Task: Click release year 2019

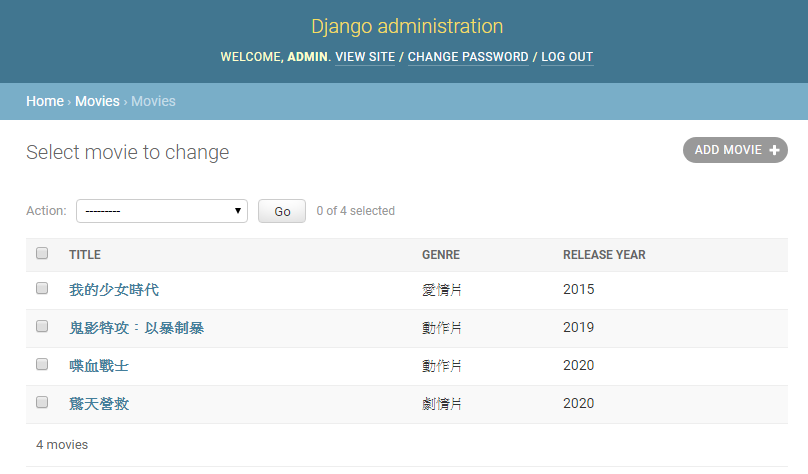Action: point(578,327)
